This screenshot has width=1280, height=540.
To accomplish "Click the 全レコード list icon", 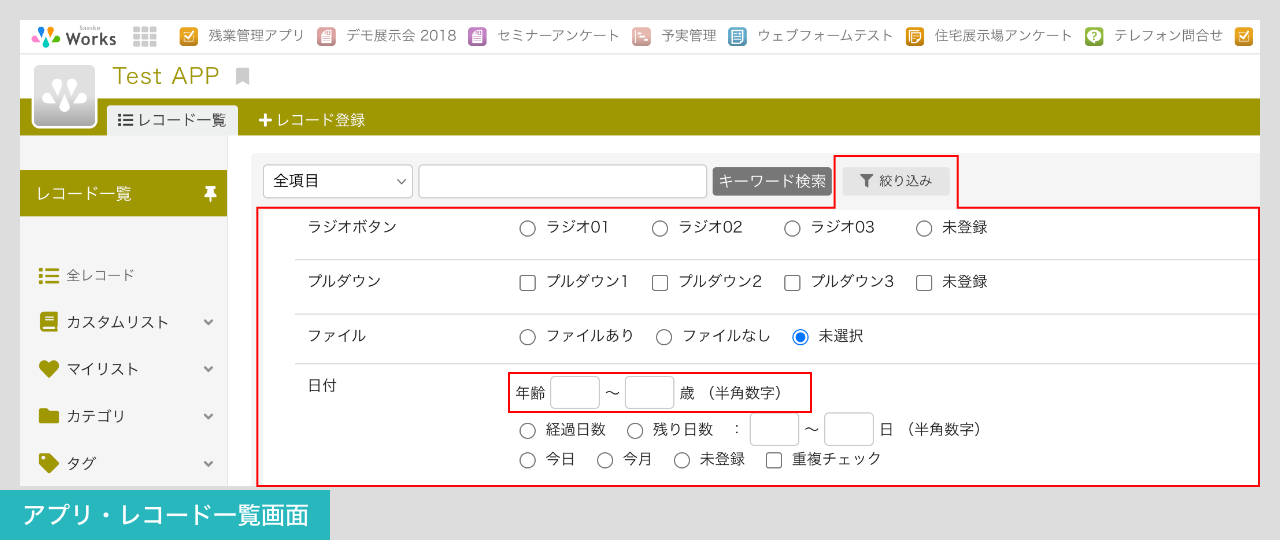I will pos(49,275).
